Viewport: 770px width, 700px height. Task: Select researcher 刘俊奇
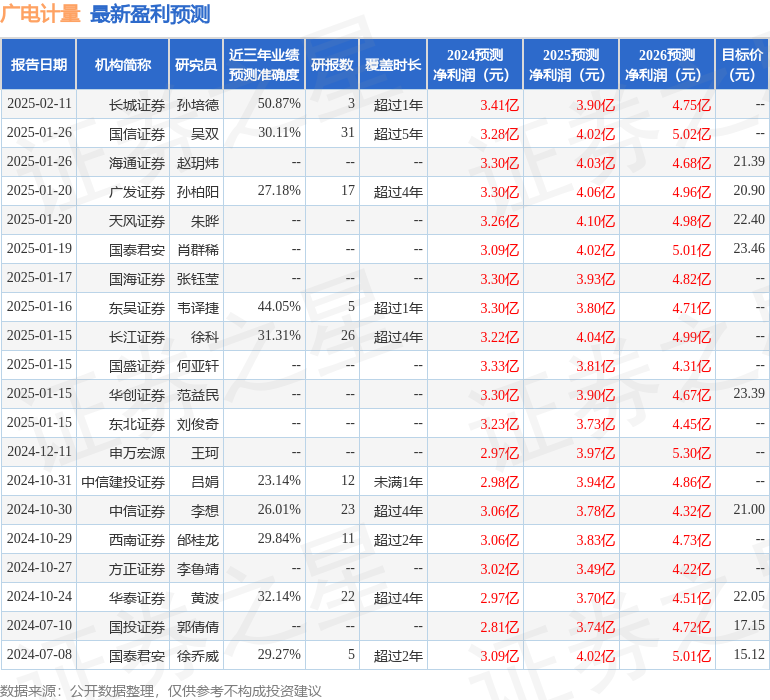tap(198, 423)
